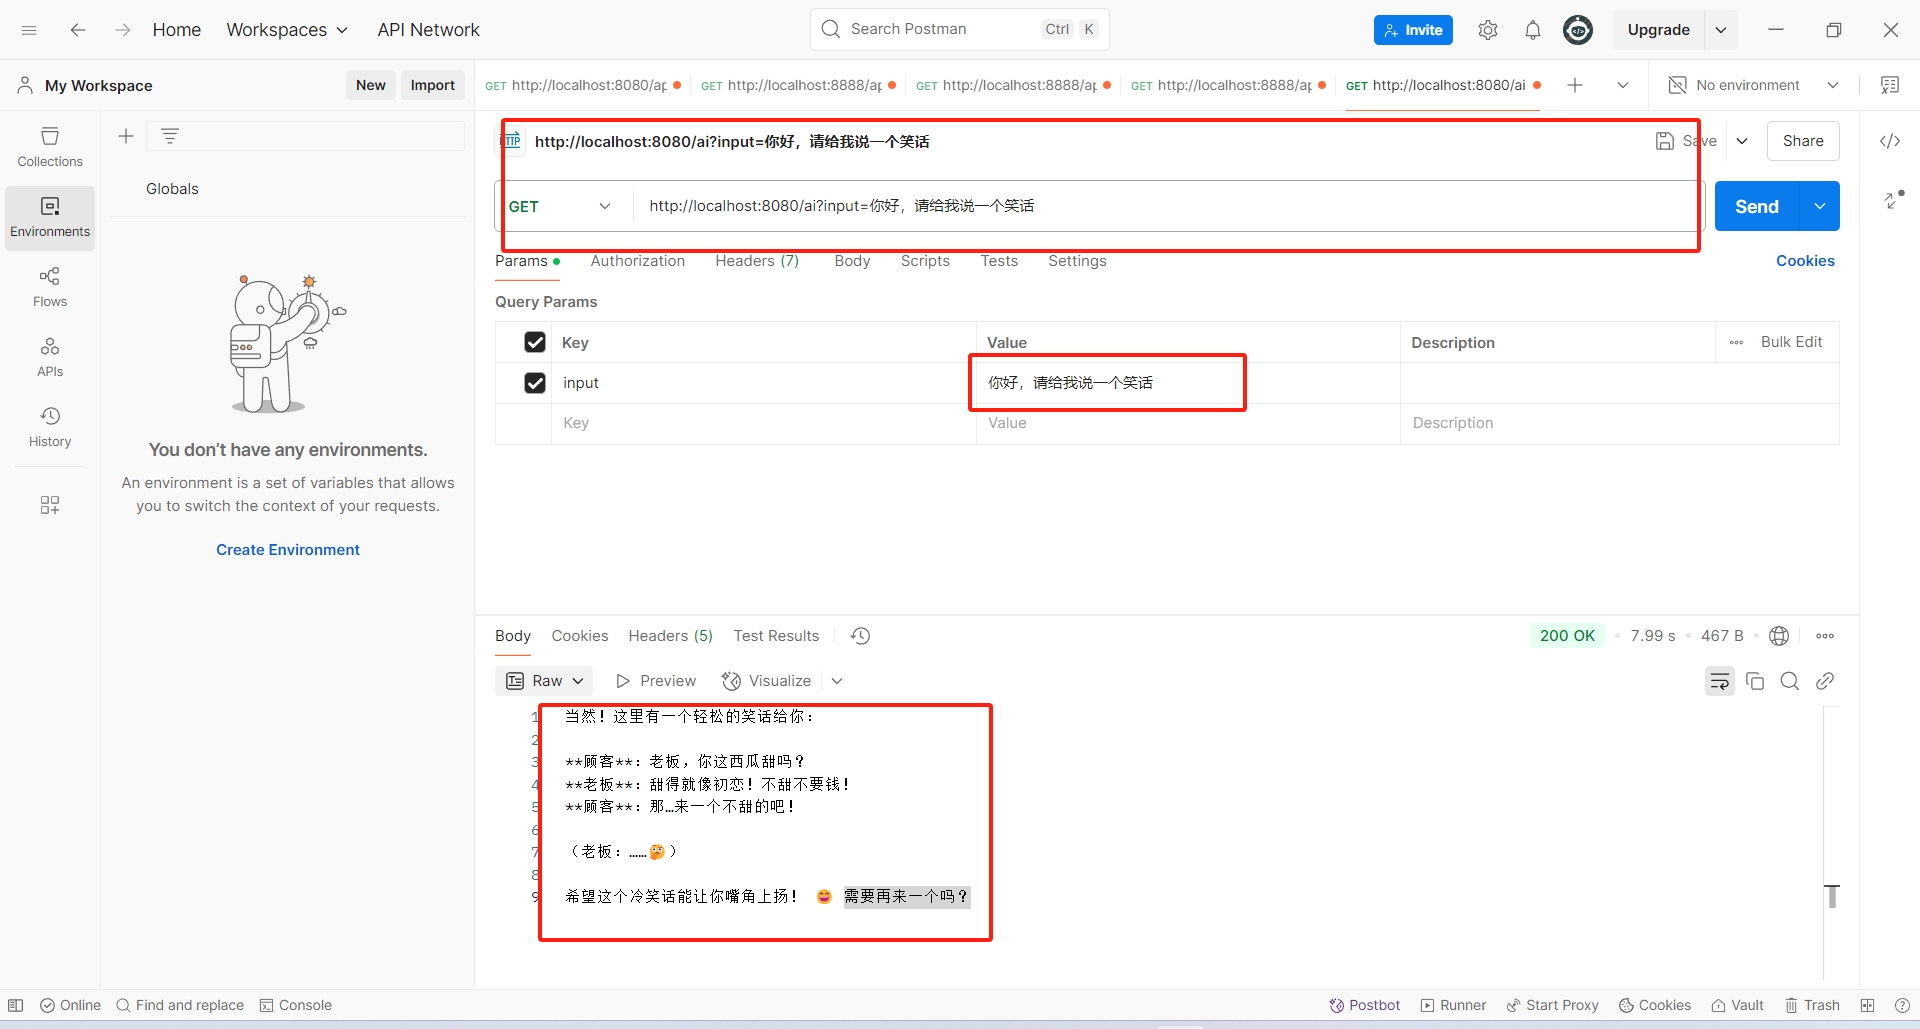Switch to the Headers (7) request tab
The height and width of the screenshot is (1029, 1920).
click(x=757, y=261)
